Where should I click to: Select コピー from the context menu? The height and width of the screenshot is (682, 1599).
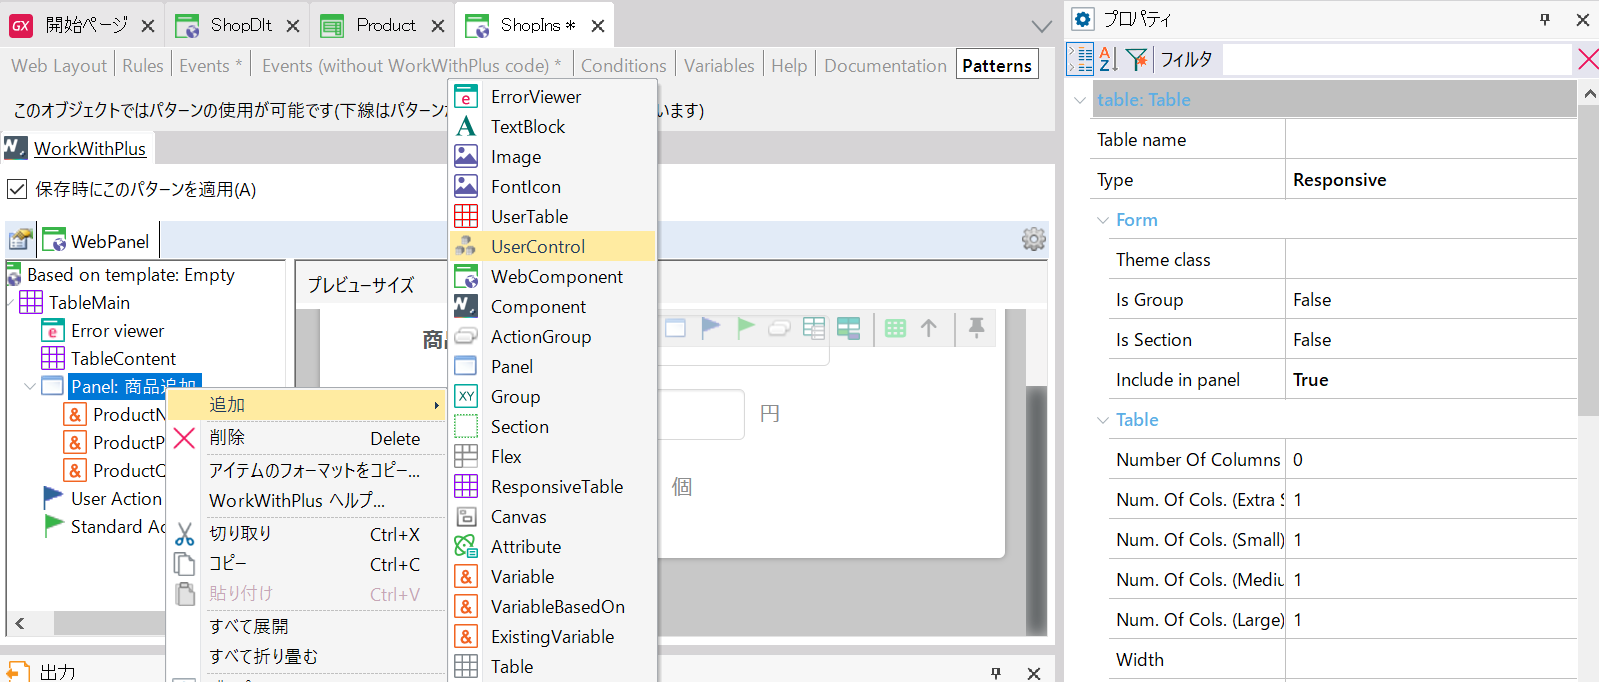[307, 564]
